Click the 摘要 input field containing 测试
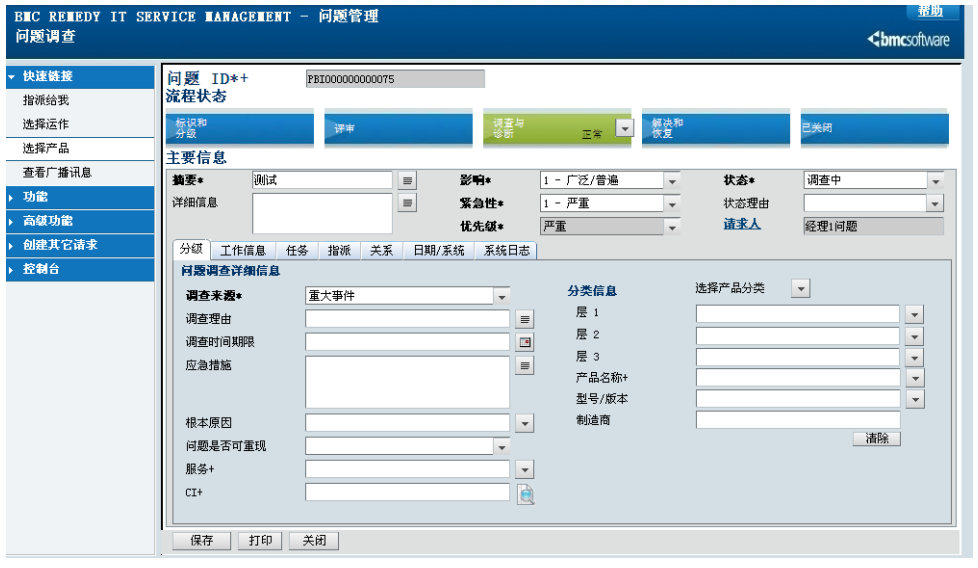 pyautogui.click(x=322, y=181)
